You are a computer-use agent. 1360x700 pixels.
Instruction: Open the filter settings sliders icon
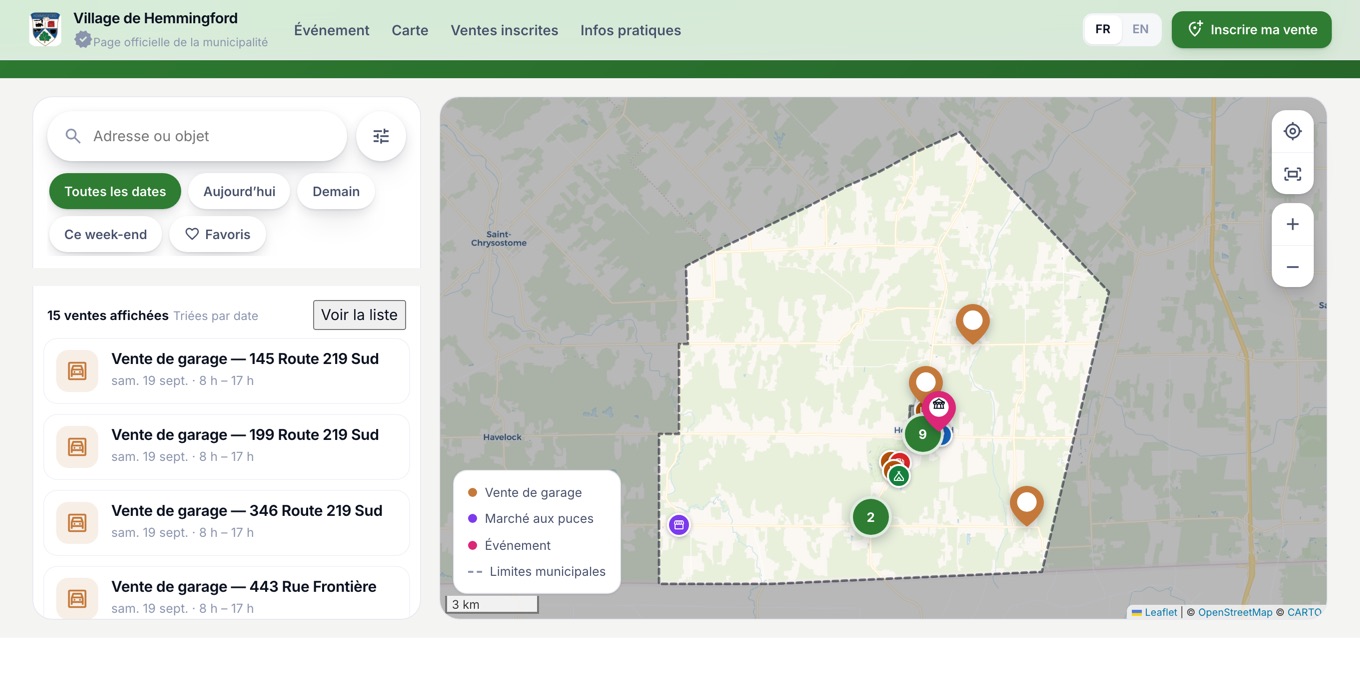[x=381, y=136]
